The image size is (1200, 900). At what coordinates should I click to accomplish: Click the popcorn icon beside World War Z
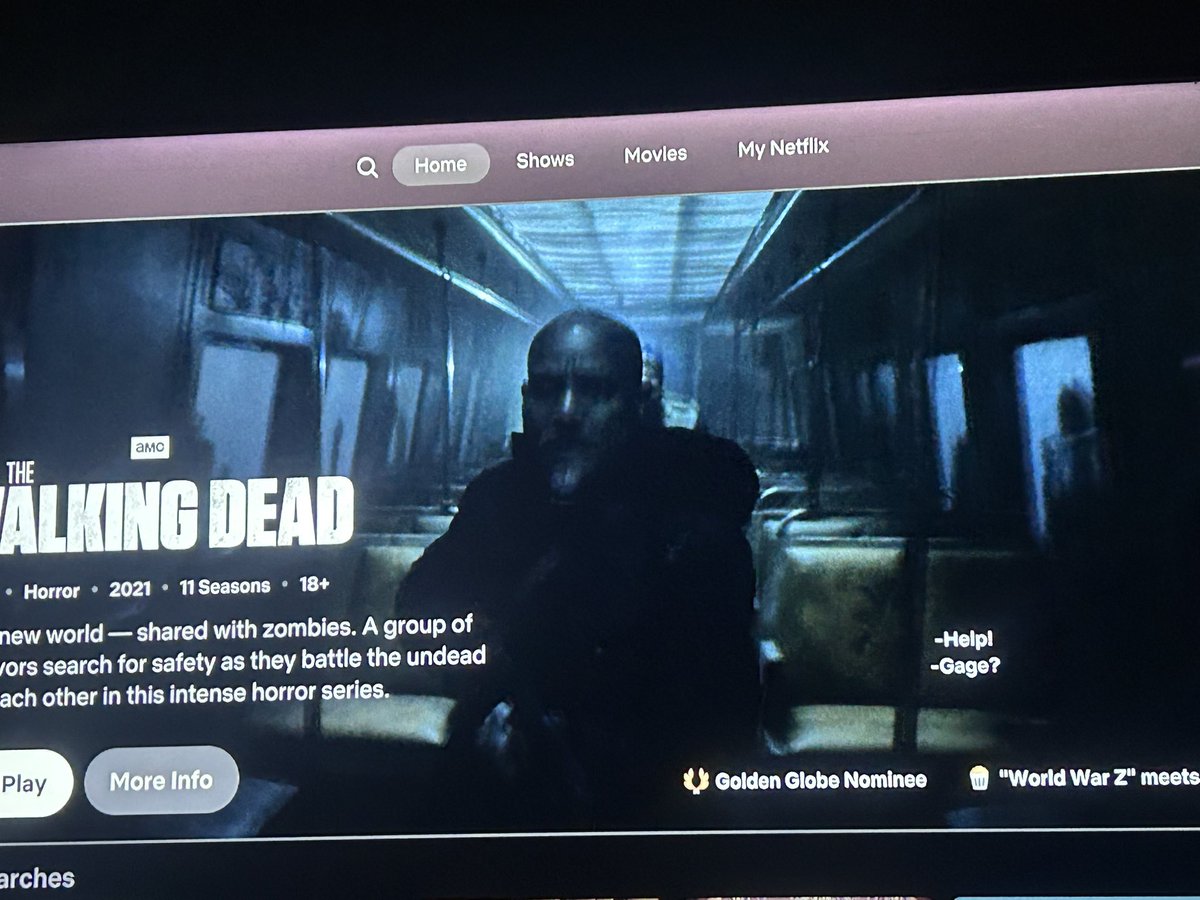click(979, 778)
